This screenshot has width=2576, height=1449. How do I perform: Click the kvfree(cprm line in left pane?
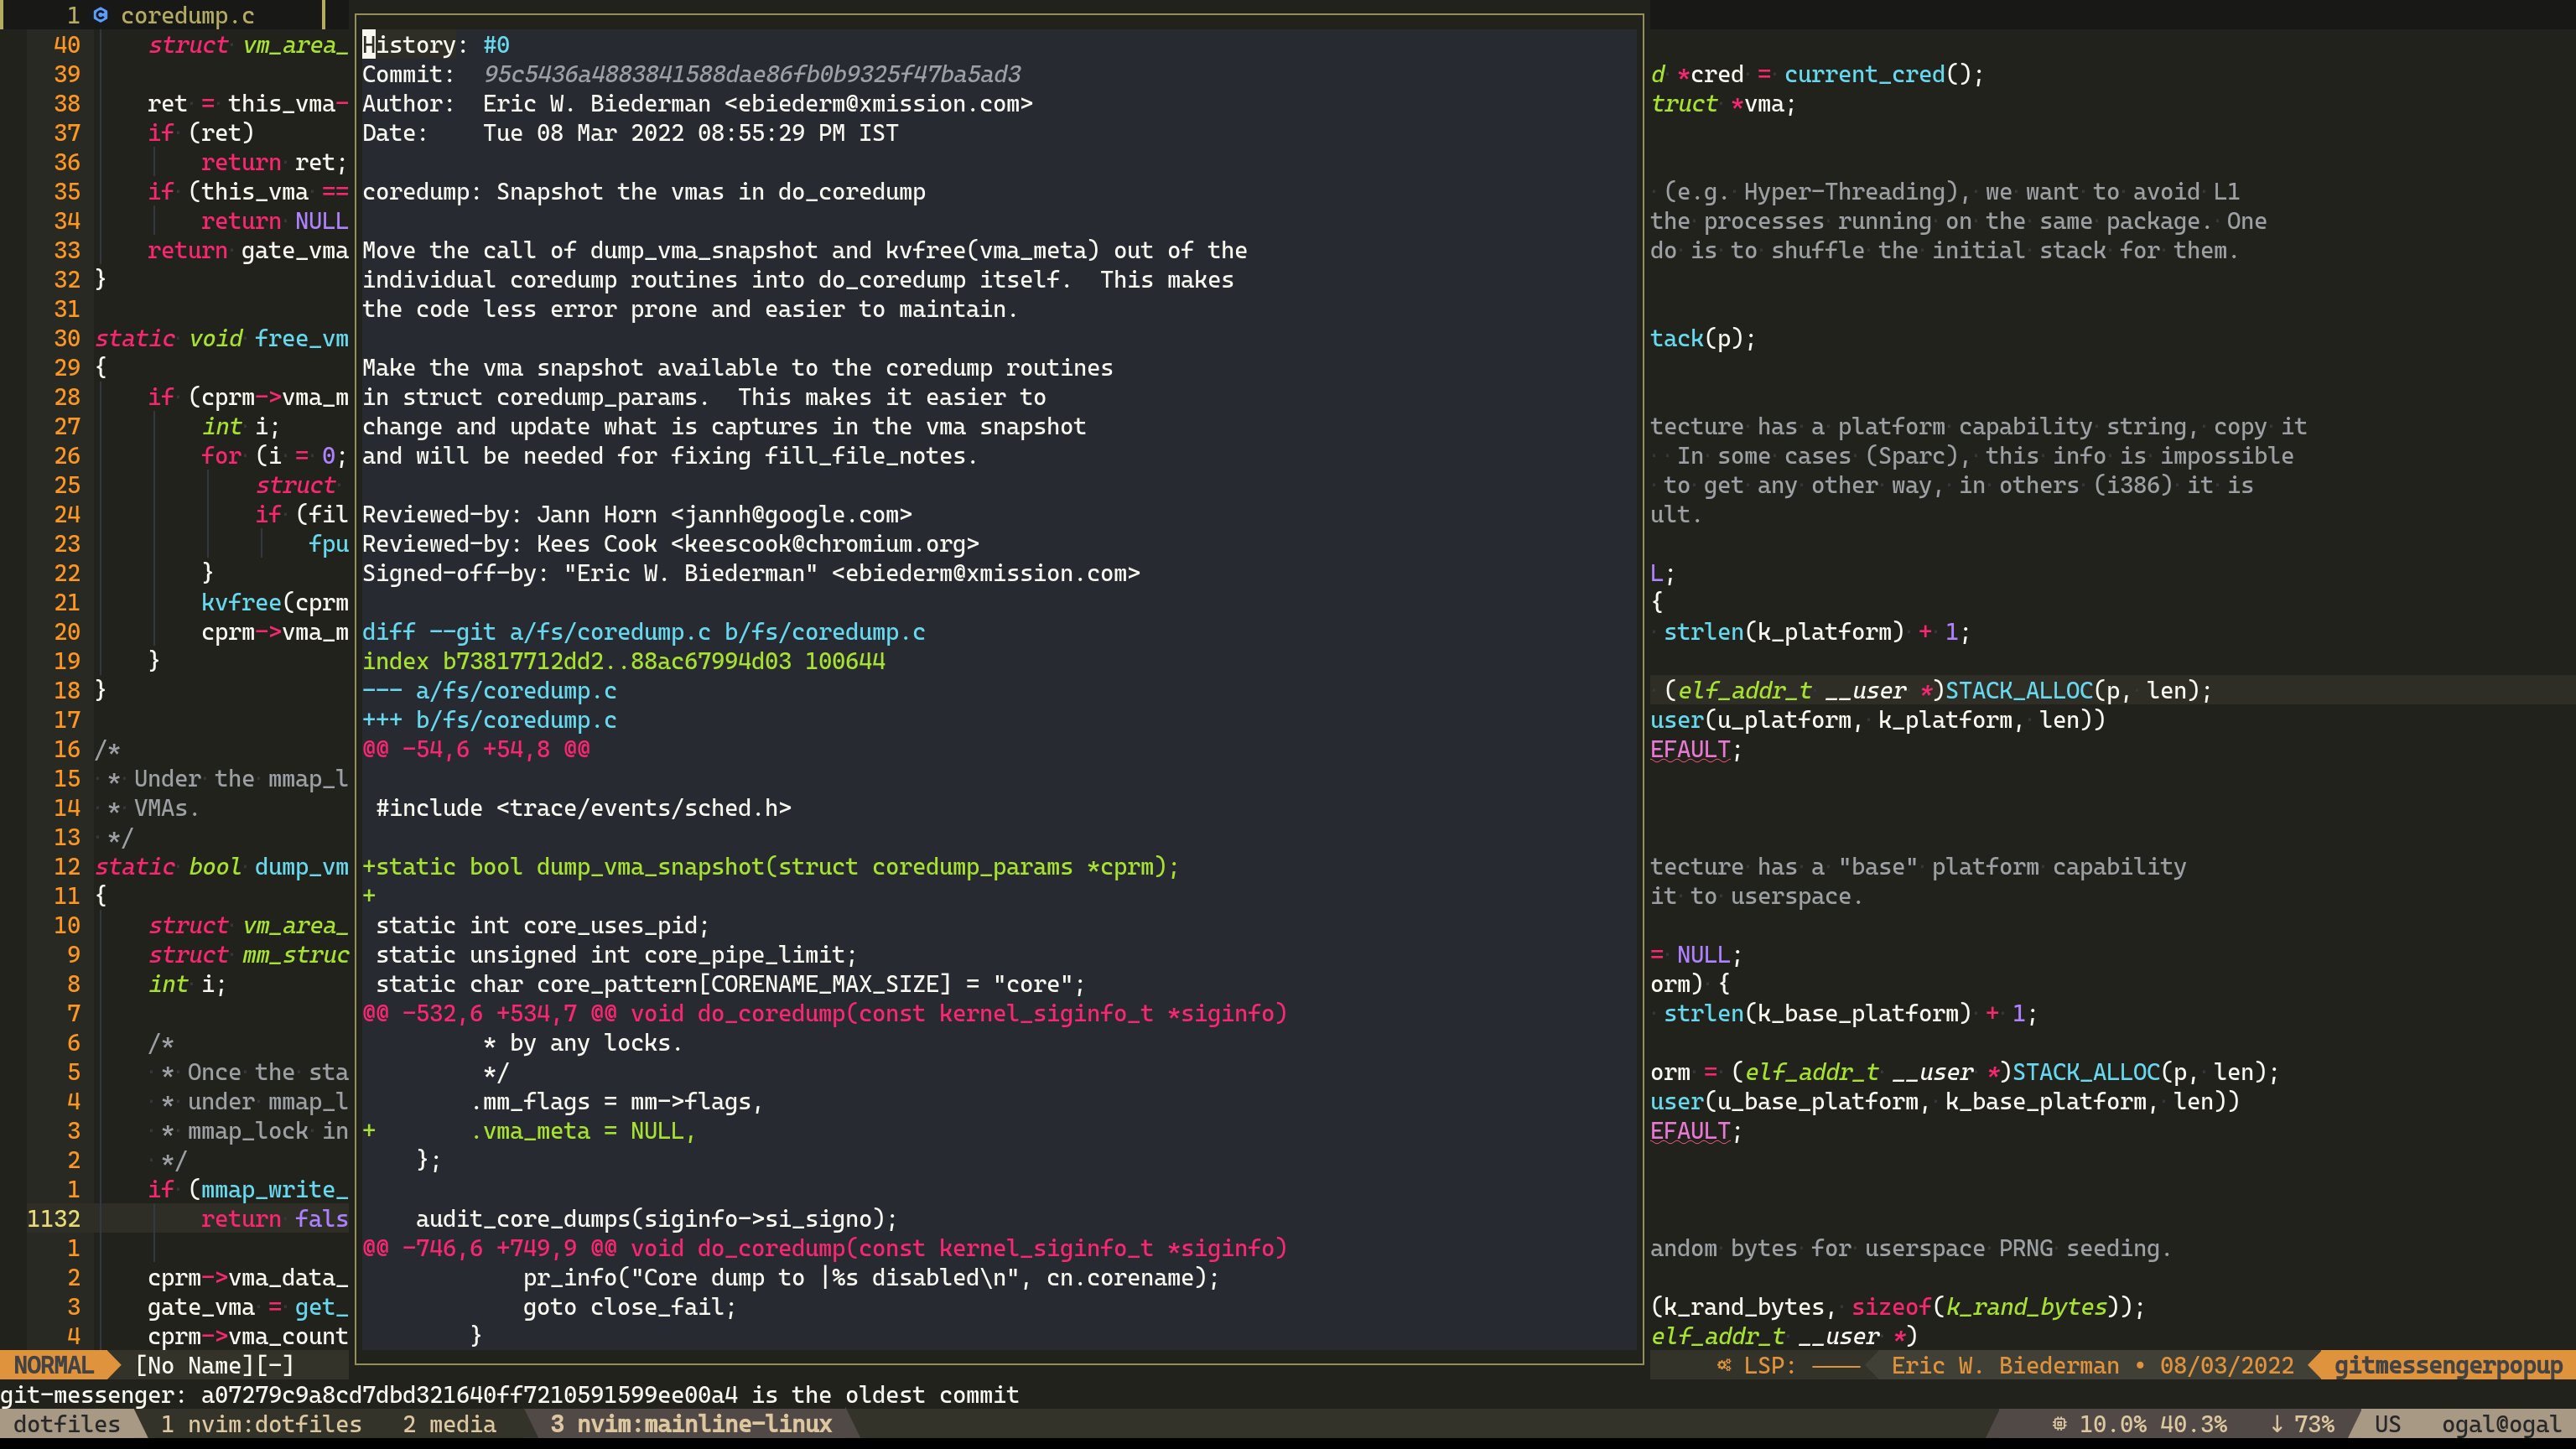(x=274, y=602)
